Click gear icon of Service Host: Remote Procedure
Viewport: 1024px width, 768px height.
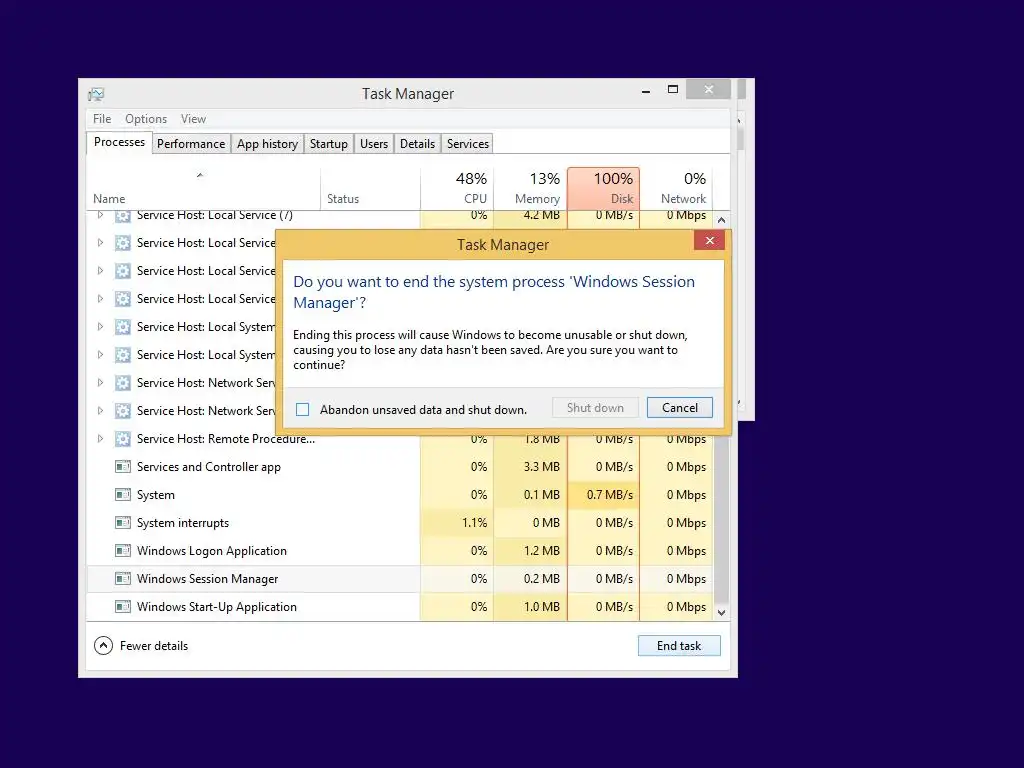tap(123, 439)
